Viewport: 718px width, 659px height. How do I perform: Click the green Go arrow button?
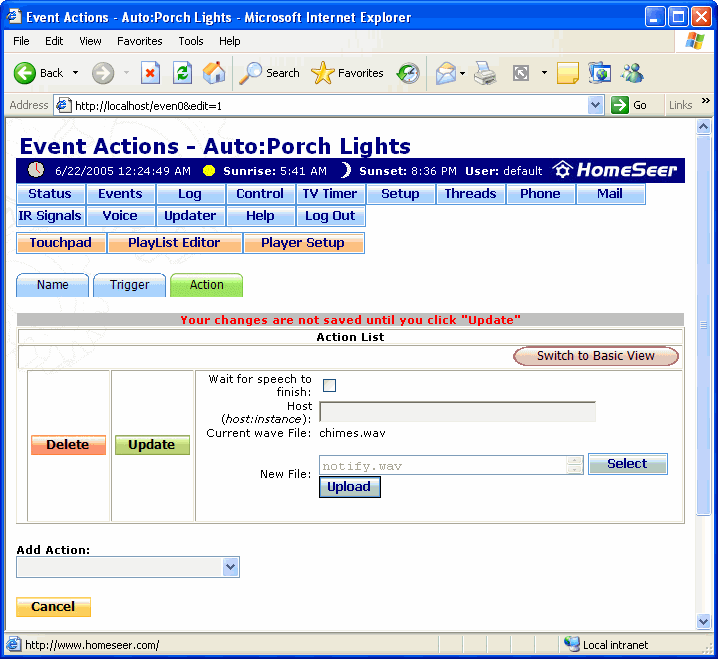point(620,105)
